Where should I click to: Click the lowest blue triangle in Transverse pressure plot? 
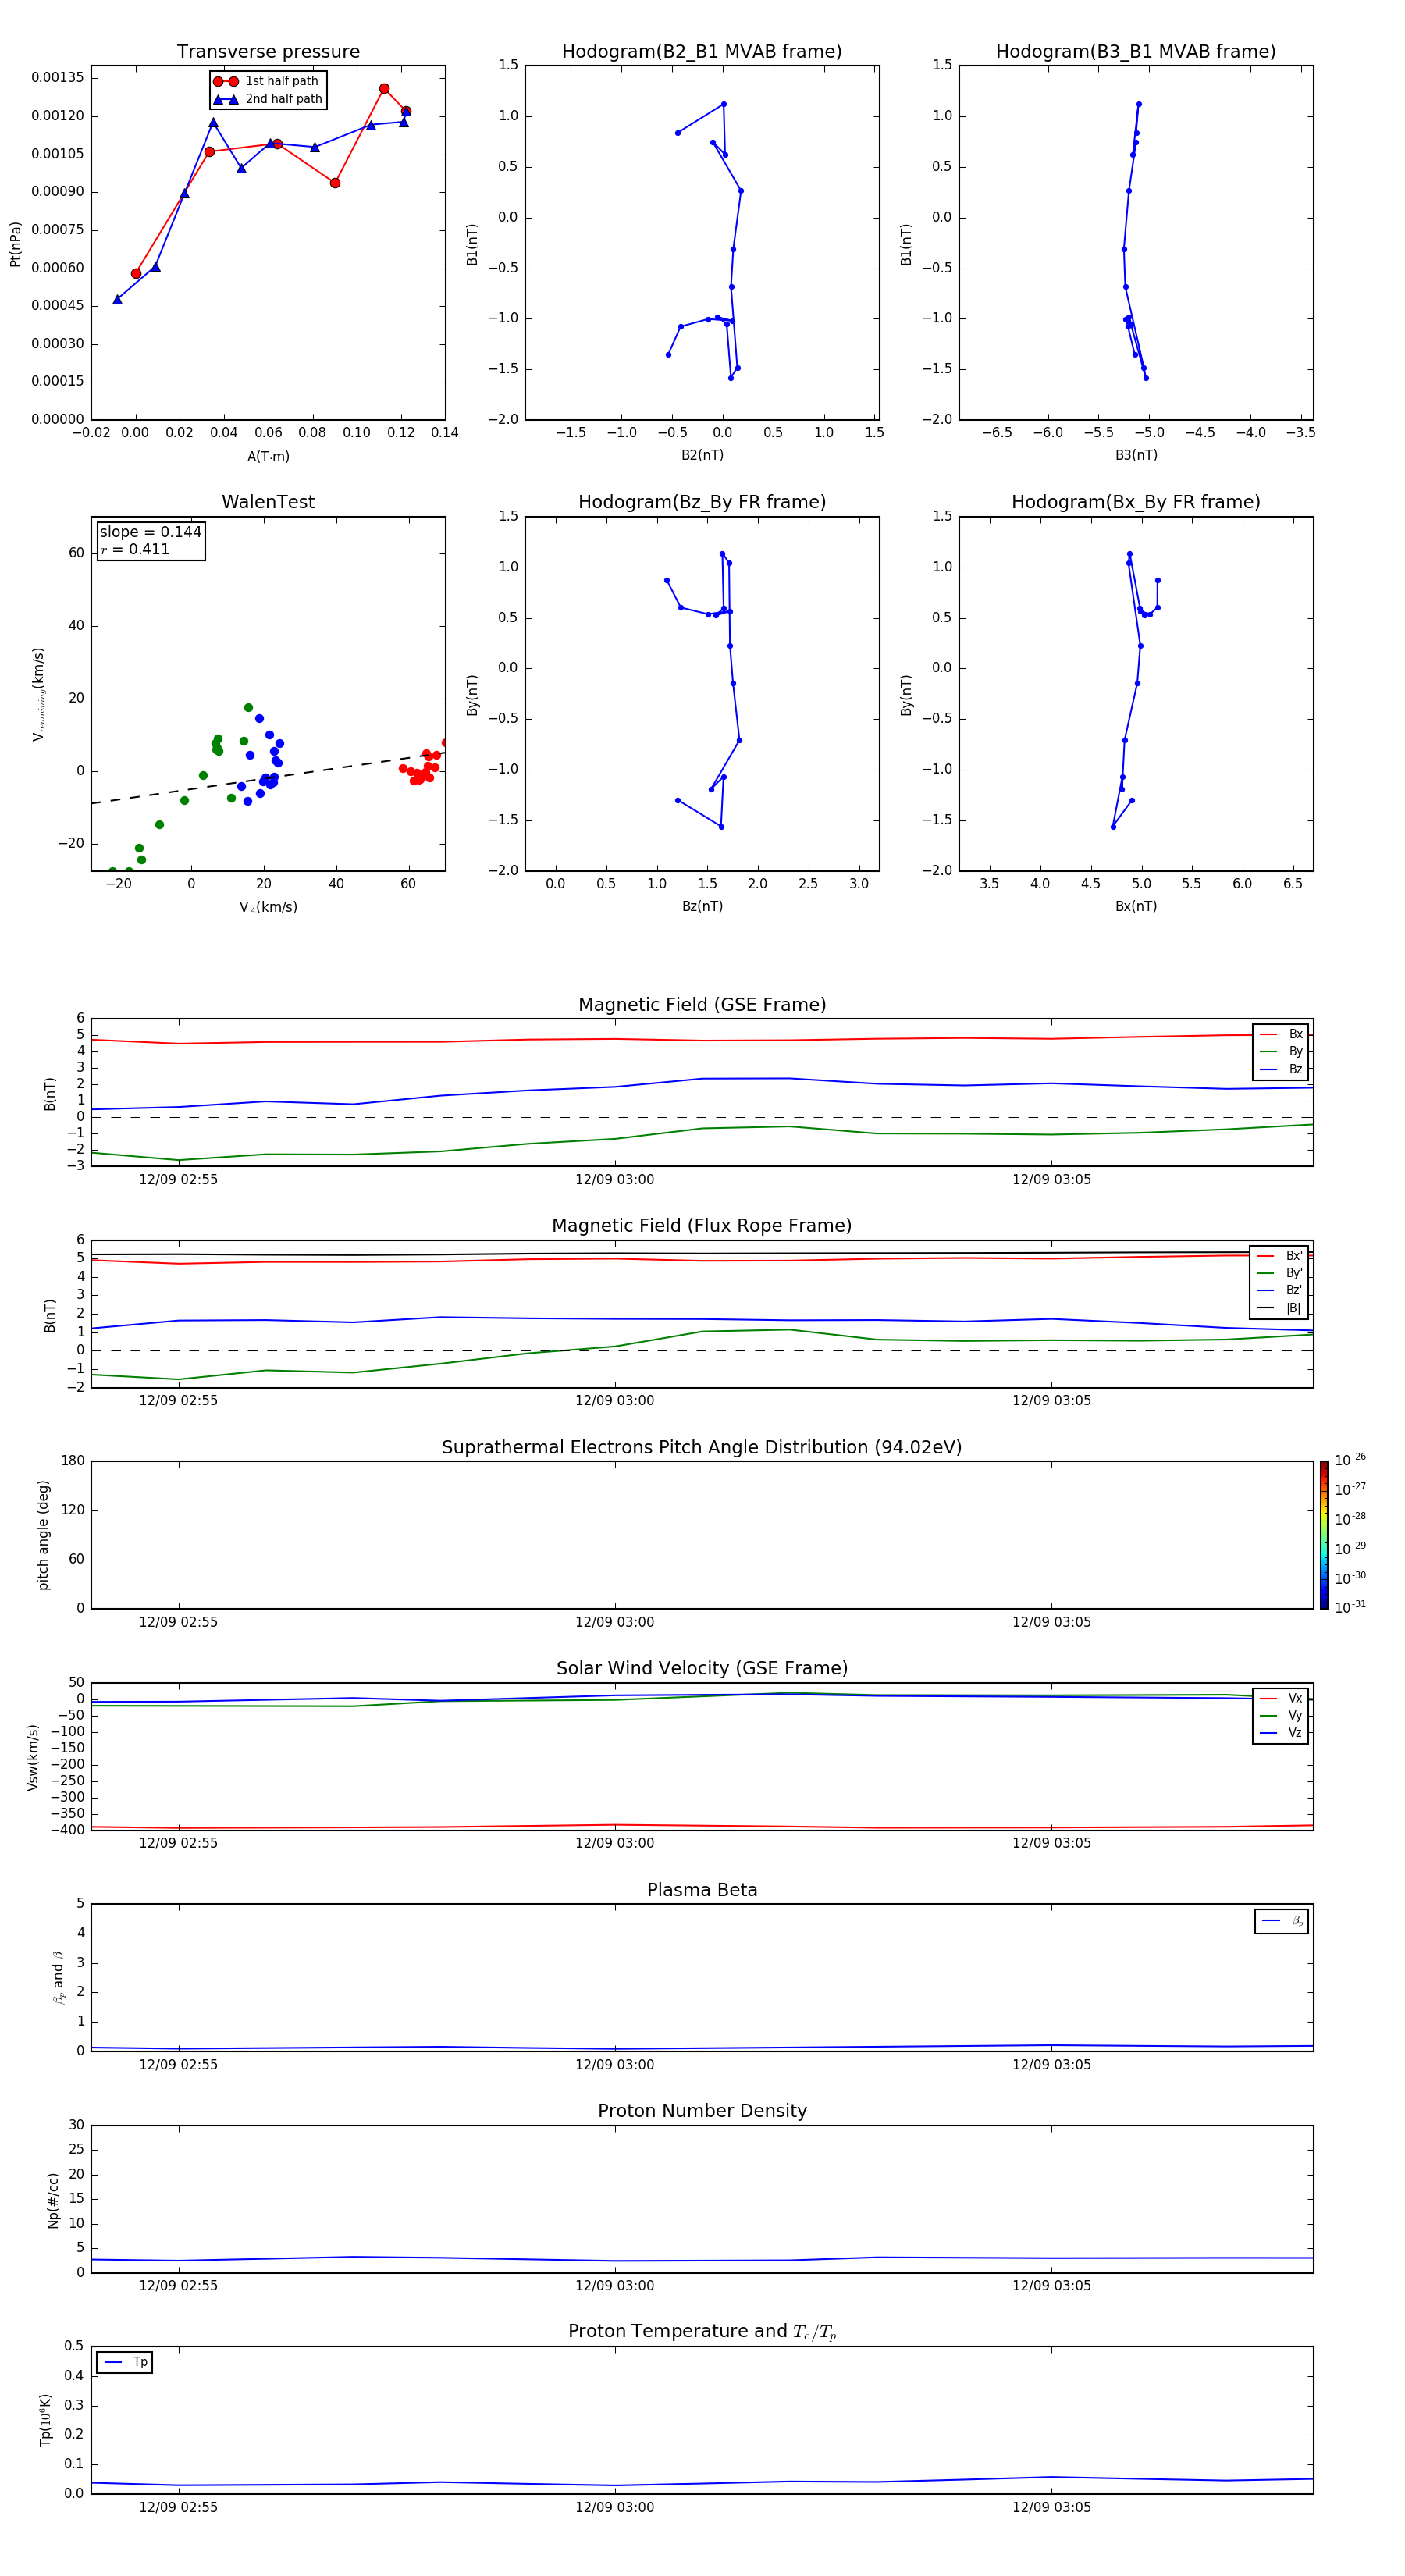click(117, 299)
